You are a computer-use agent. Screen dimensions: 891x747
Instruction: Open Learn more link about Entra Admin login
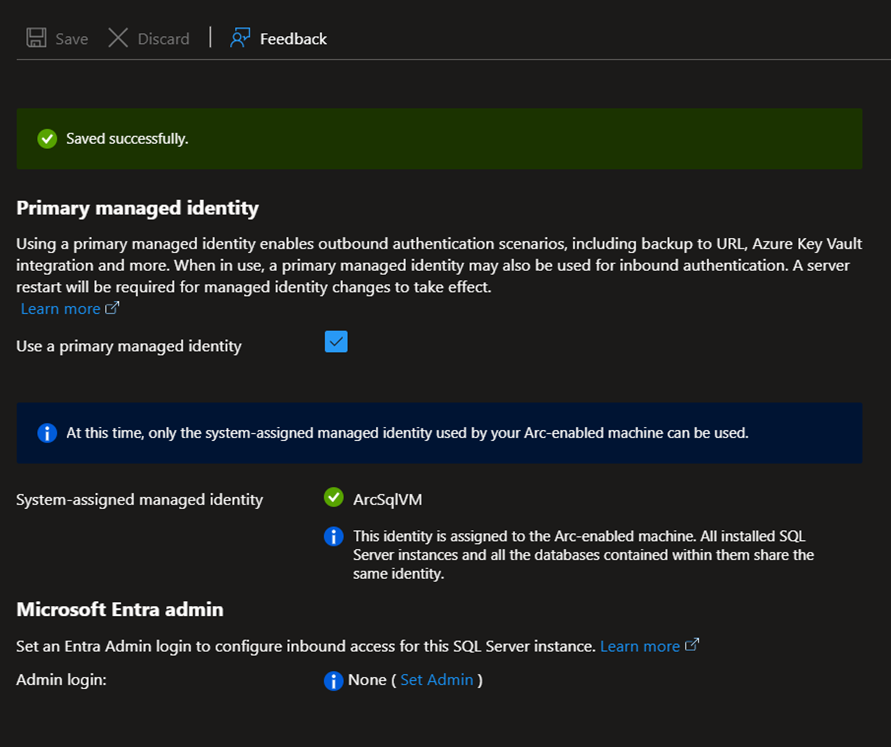pyautogui.click(x=639, y=646)
